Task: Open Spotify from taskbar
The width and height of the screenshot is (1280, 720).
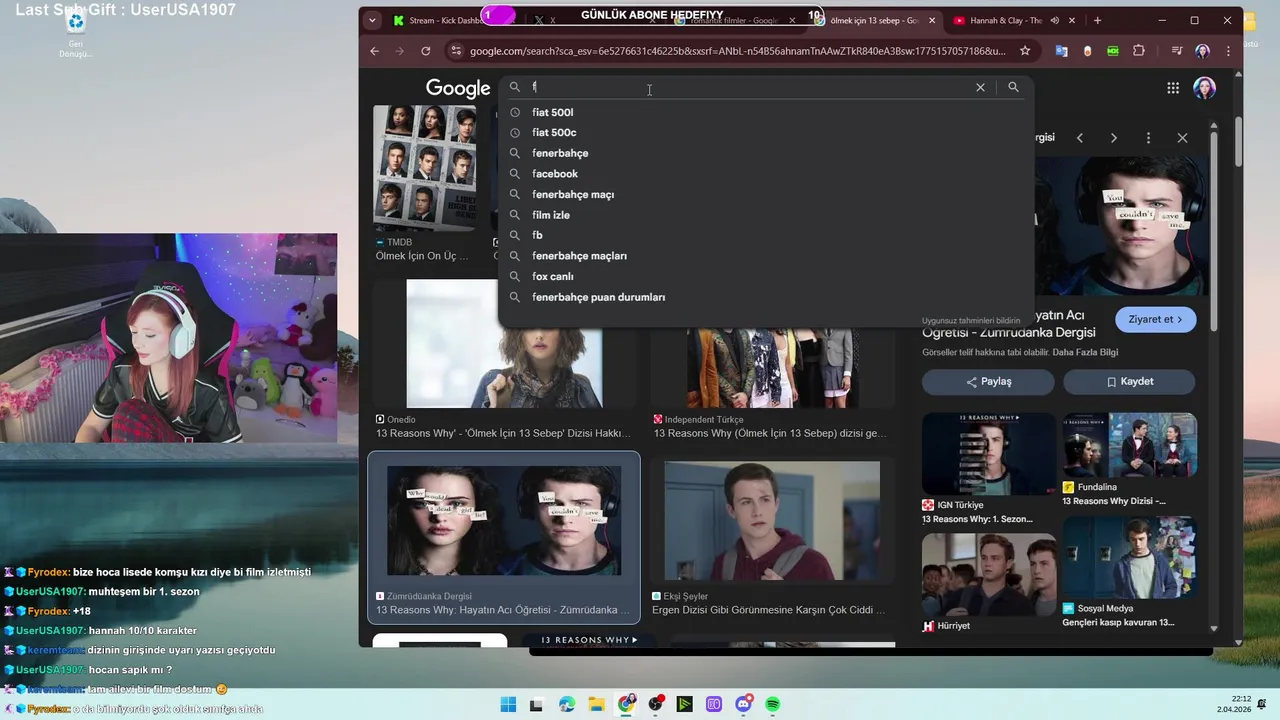Action: 773,704
